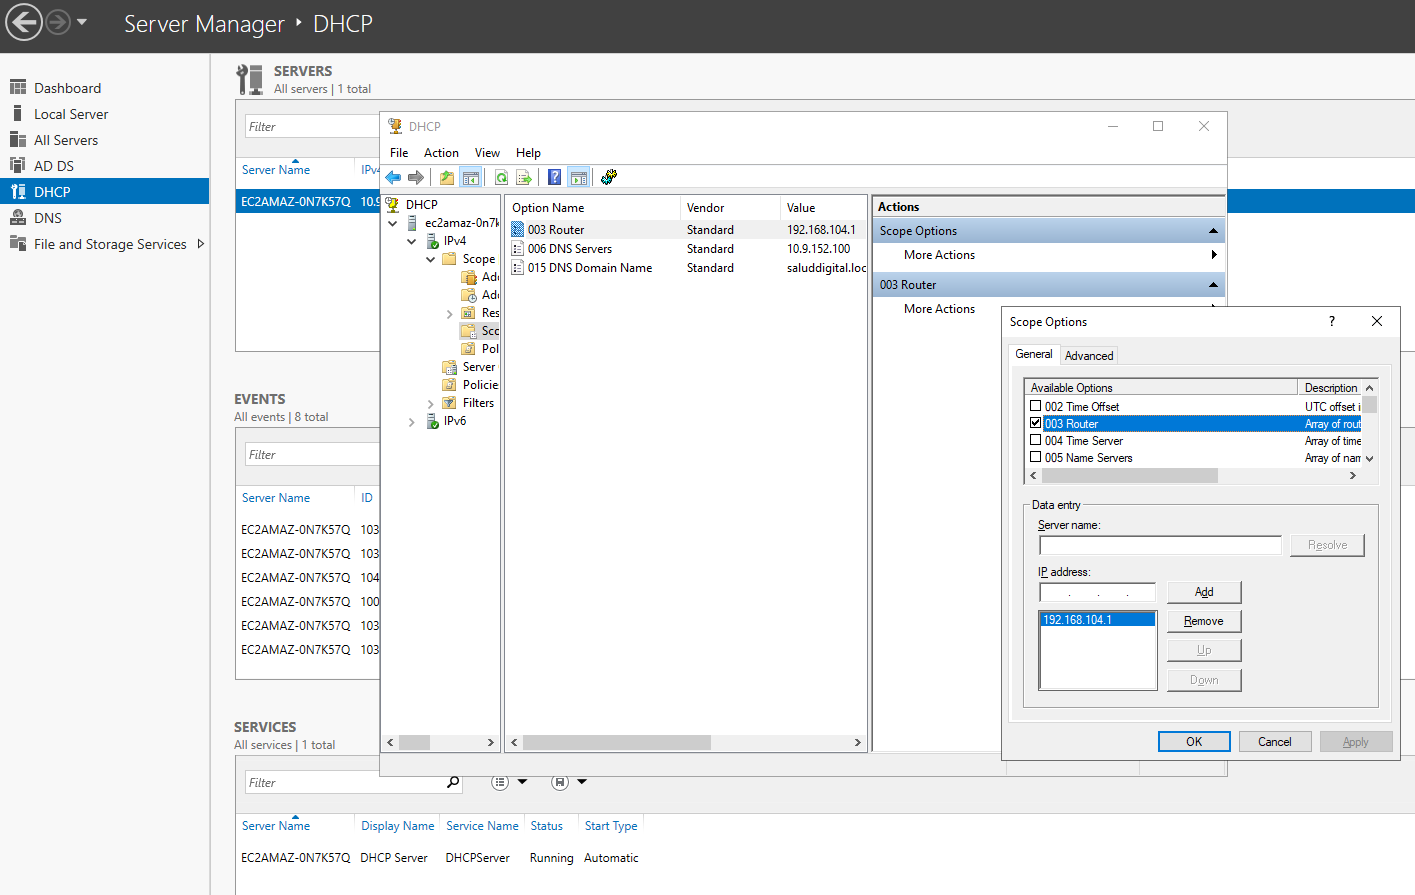
Task: Uncheck the 003 Router option
Action: point(1036,424)
